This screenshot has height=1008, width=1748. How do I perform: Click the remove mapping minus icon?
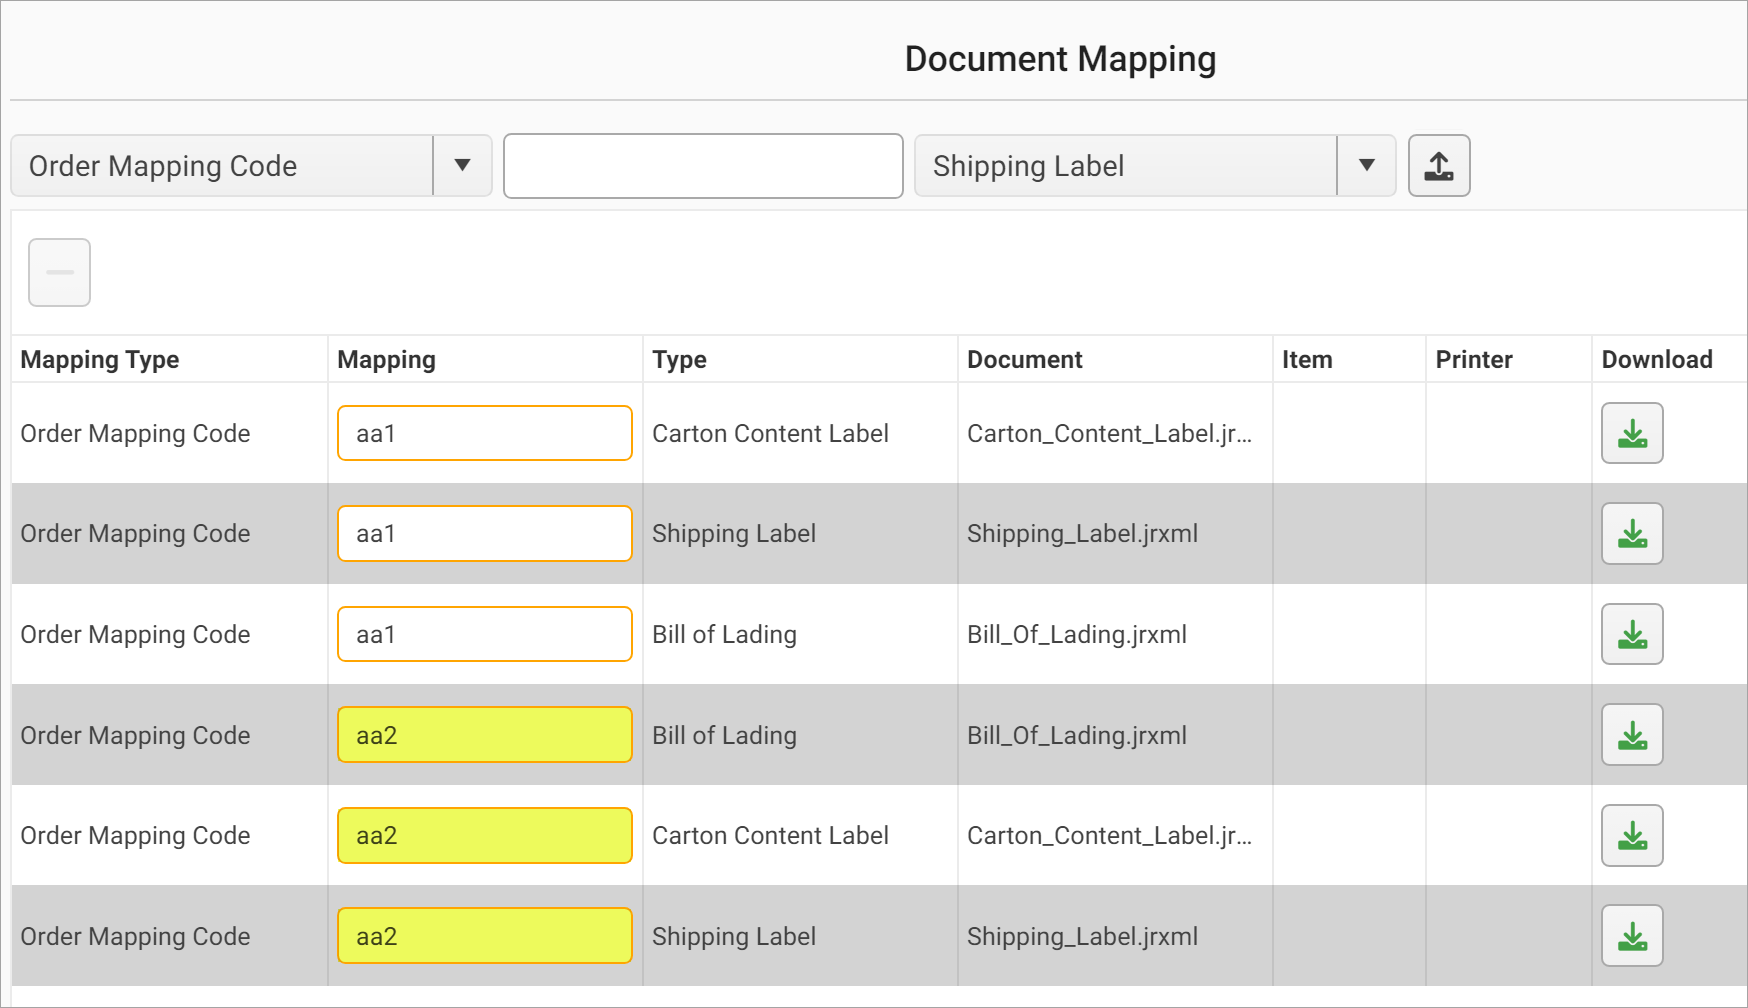(x=59, y=271)
